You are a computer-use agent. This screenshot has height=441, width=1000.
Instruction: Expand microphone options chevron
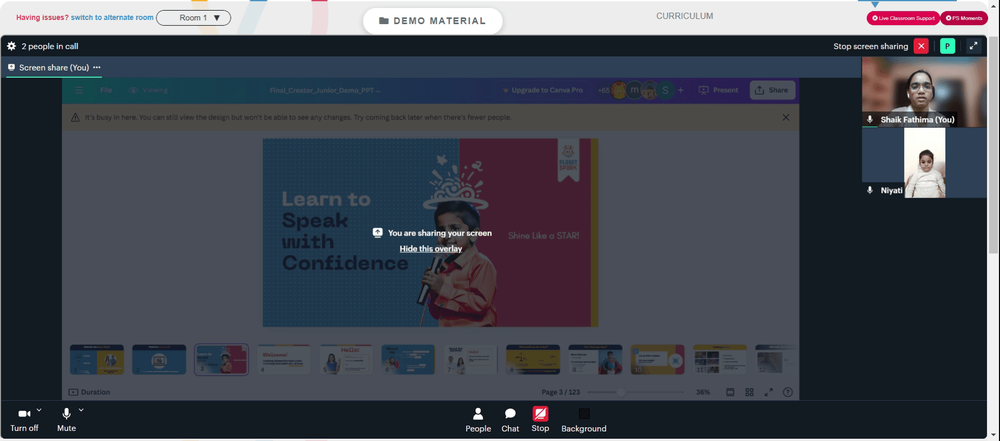[x=81, y=410]
